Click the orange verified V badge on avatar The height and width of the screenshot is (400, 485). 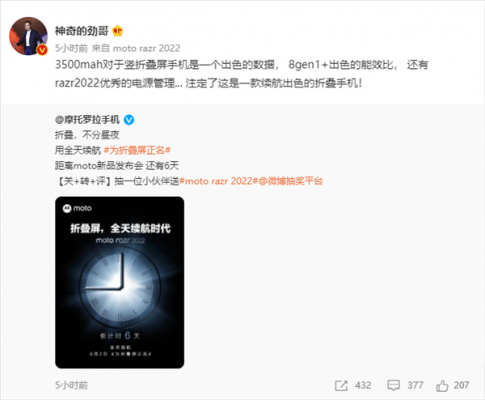coord(42,50)
